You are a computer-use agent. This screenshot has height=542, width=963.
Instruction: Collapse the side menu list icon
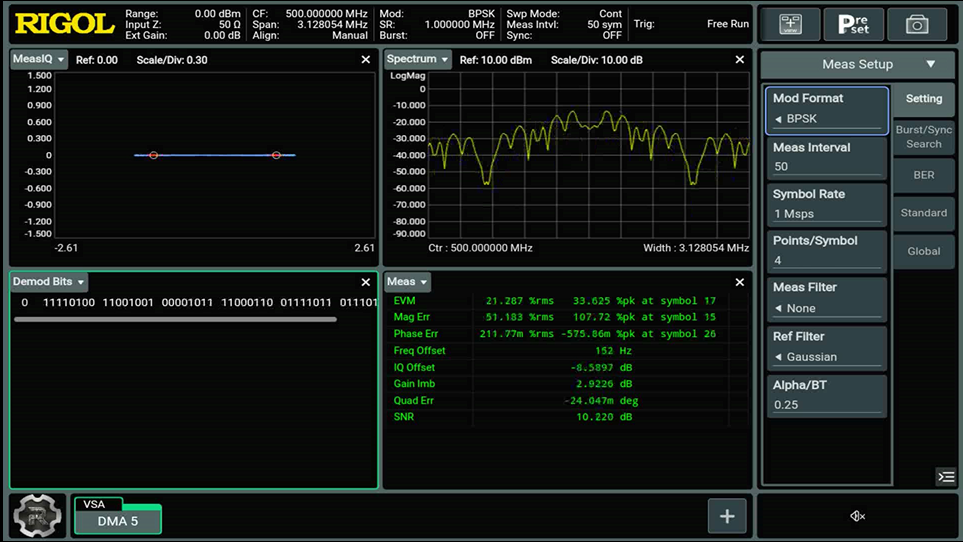[x=946, y=476]
